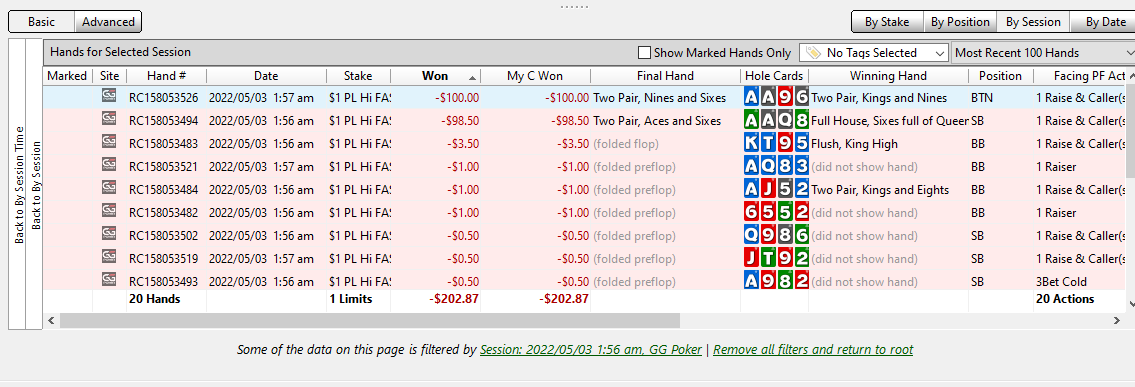The image size is (1135, 387).
Task: Click hole cards A982 for hand RC158053493
Action: pyautogui.click(x=777, y=281)
